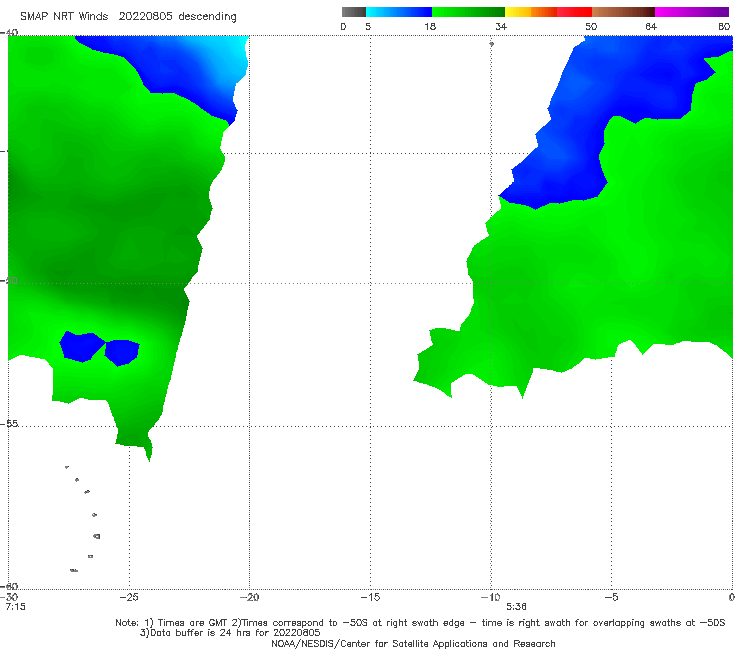Click the title text 'SMAP NRT Winds'

(x=64, y=16)
